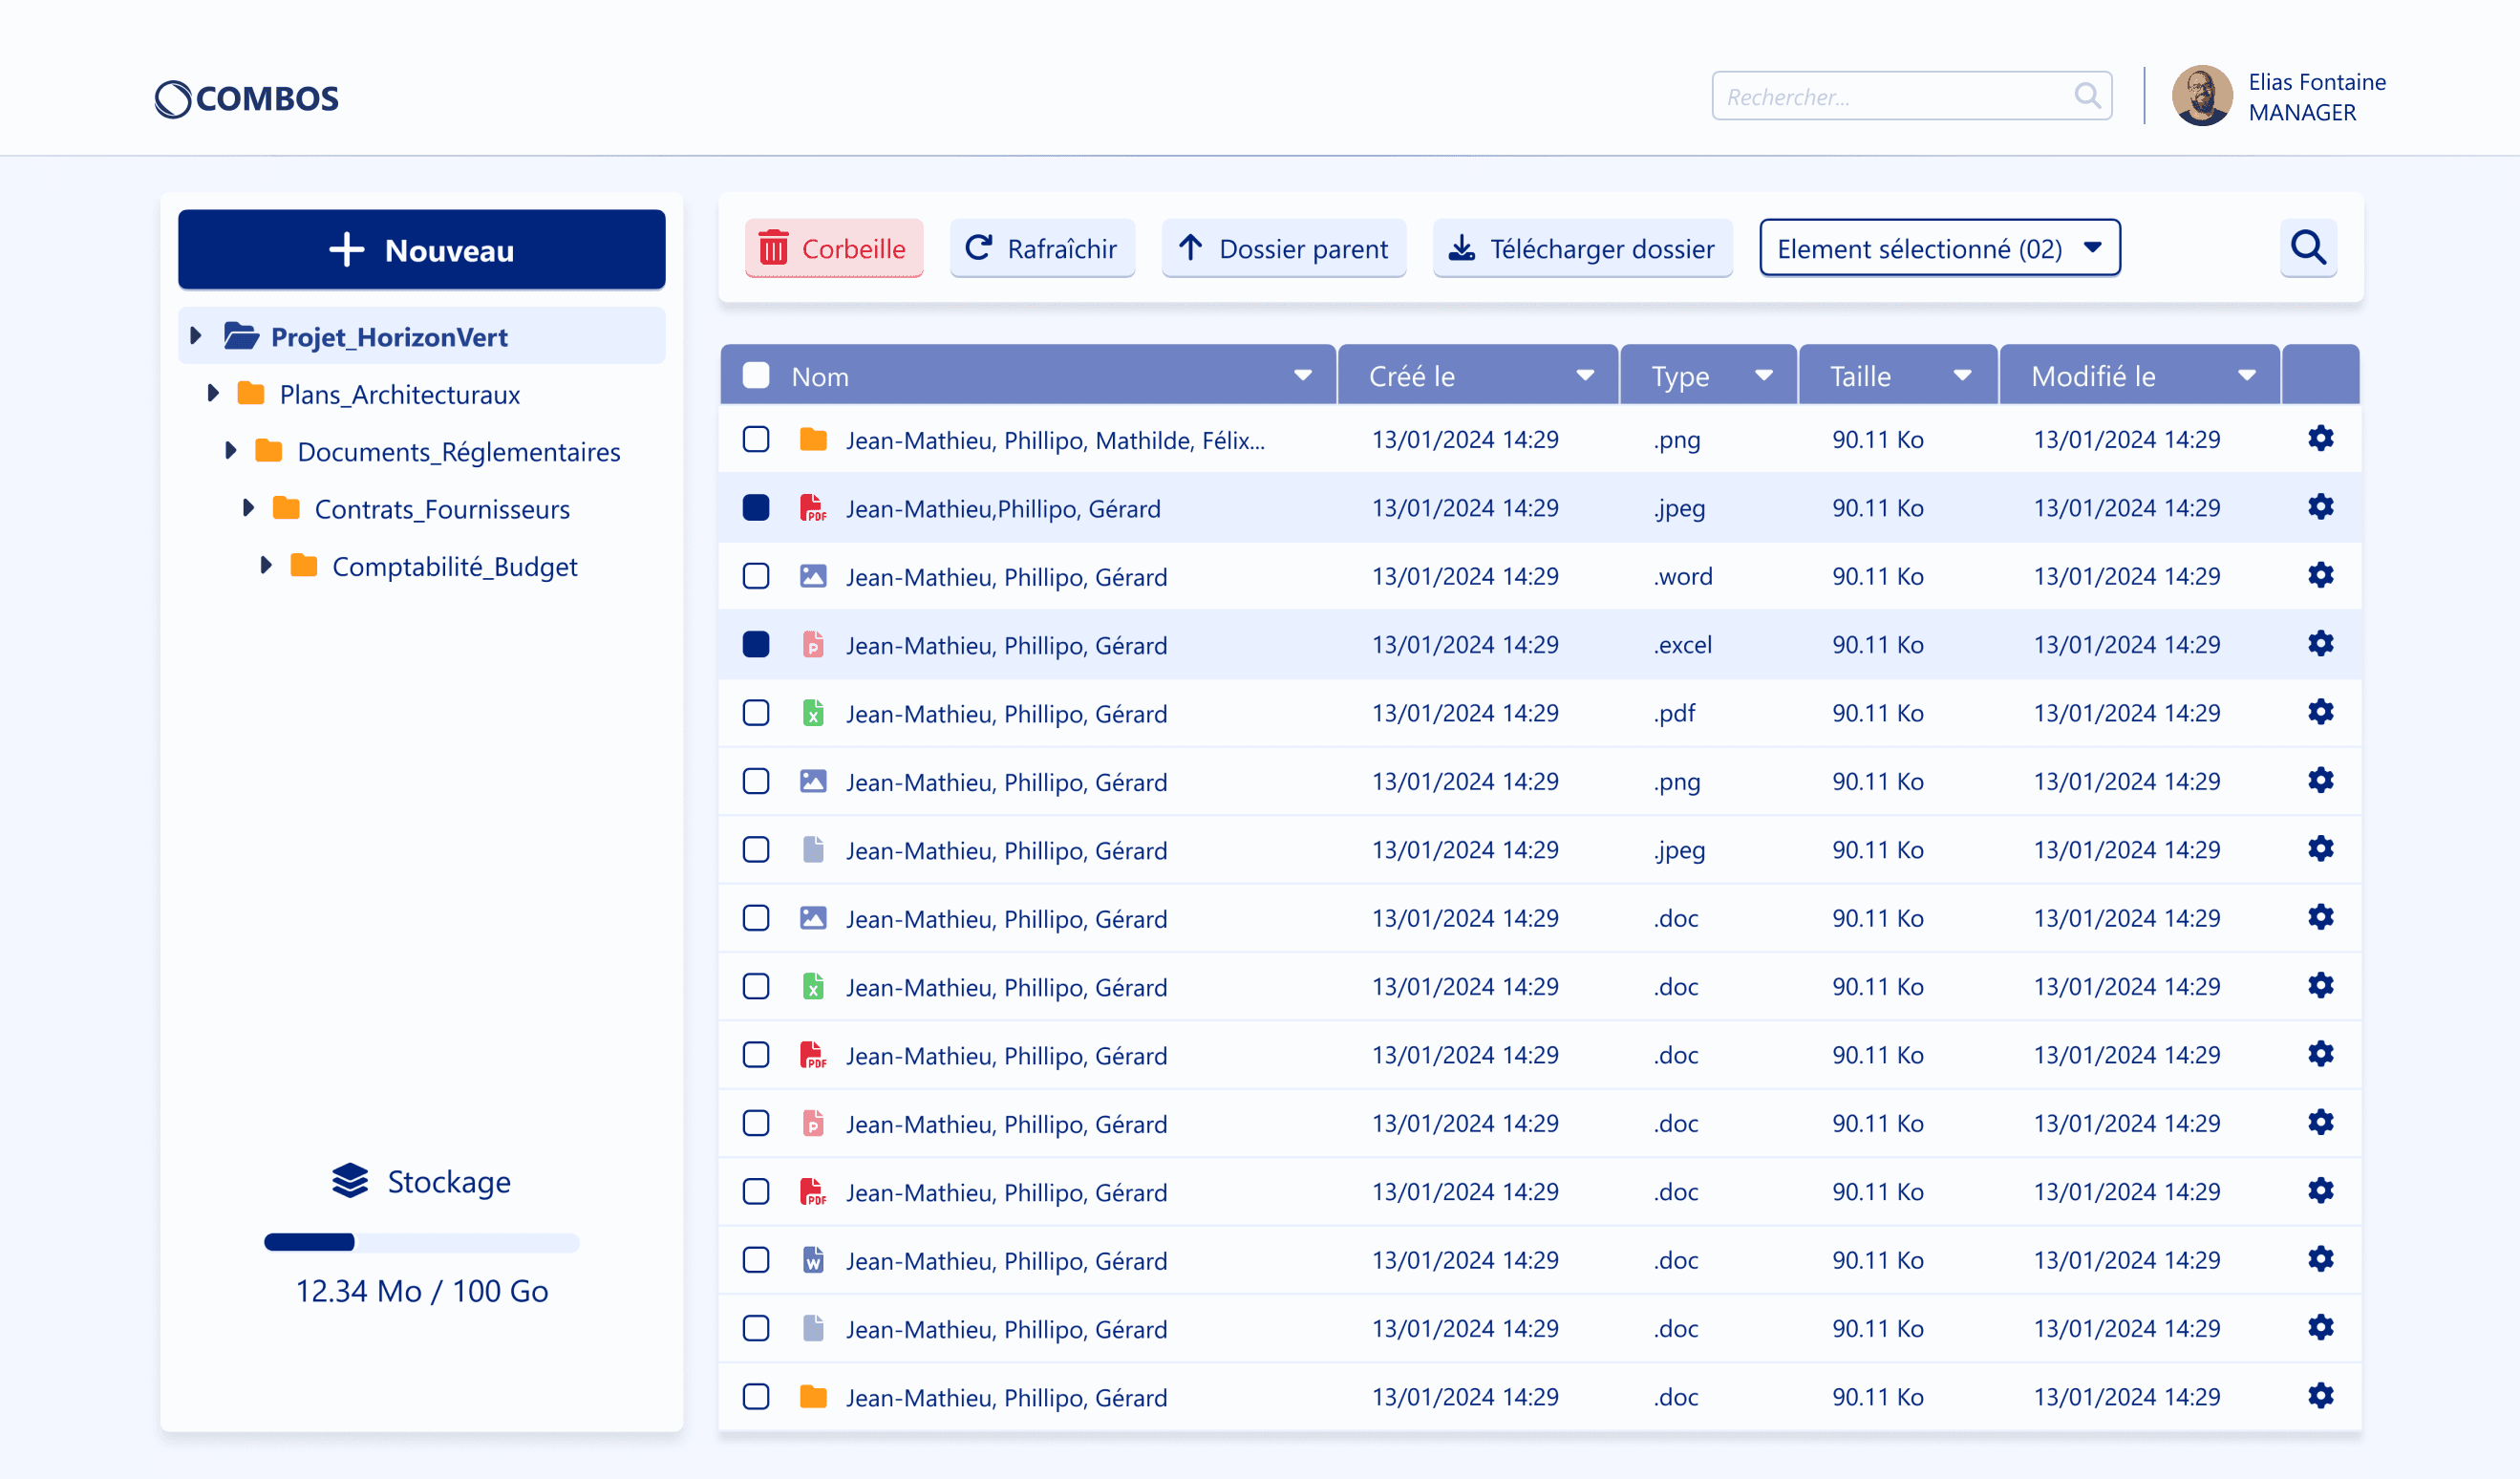Open settings gear for the last .doc row

2320,1396
